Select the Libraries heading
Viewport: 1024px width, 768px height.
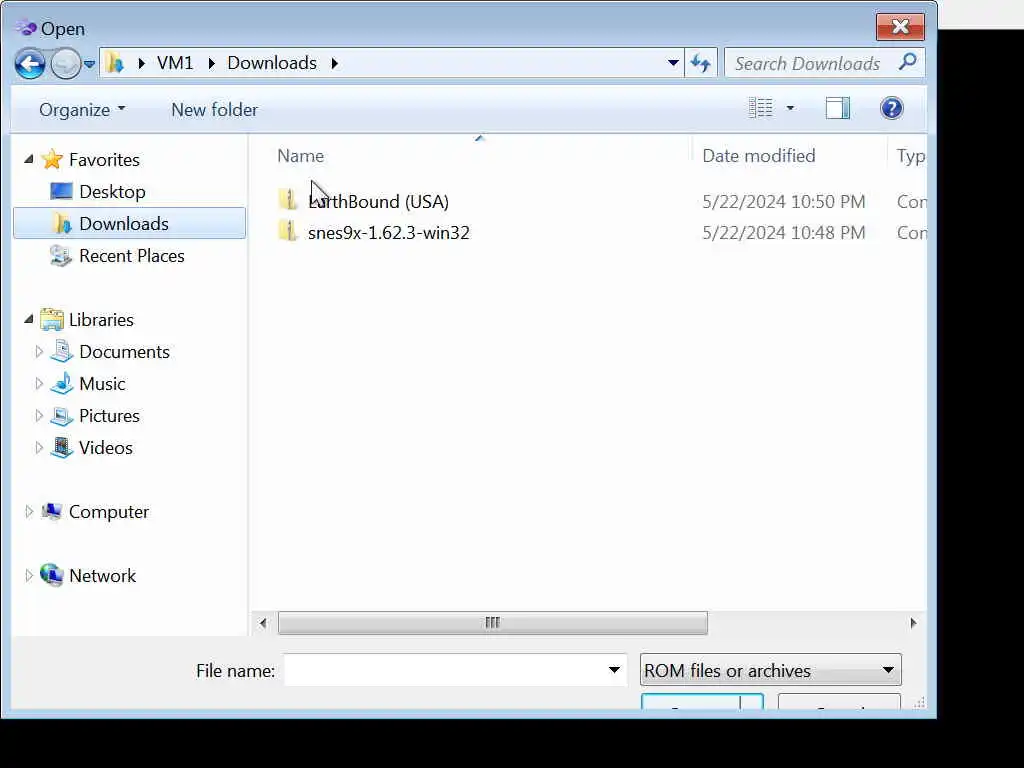point(87,319)
